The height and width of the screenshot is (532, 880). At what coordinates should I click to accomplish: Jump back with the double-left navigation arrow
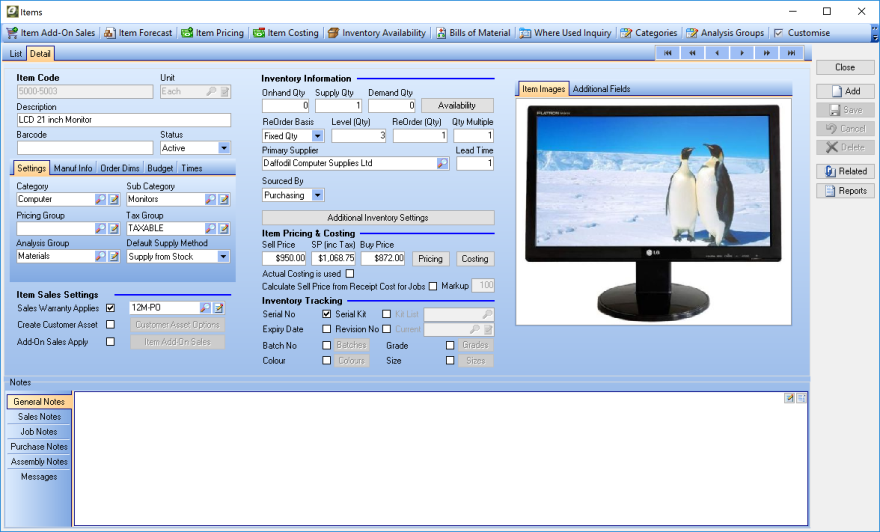(x=693, y=53)
